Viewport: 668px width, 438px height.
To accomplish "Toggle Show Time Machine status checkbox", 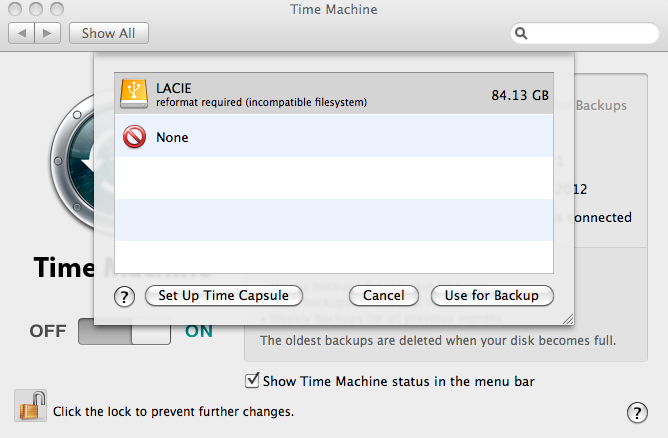I will coord(252,380).
